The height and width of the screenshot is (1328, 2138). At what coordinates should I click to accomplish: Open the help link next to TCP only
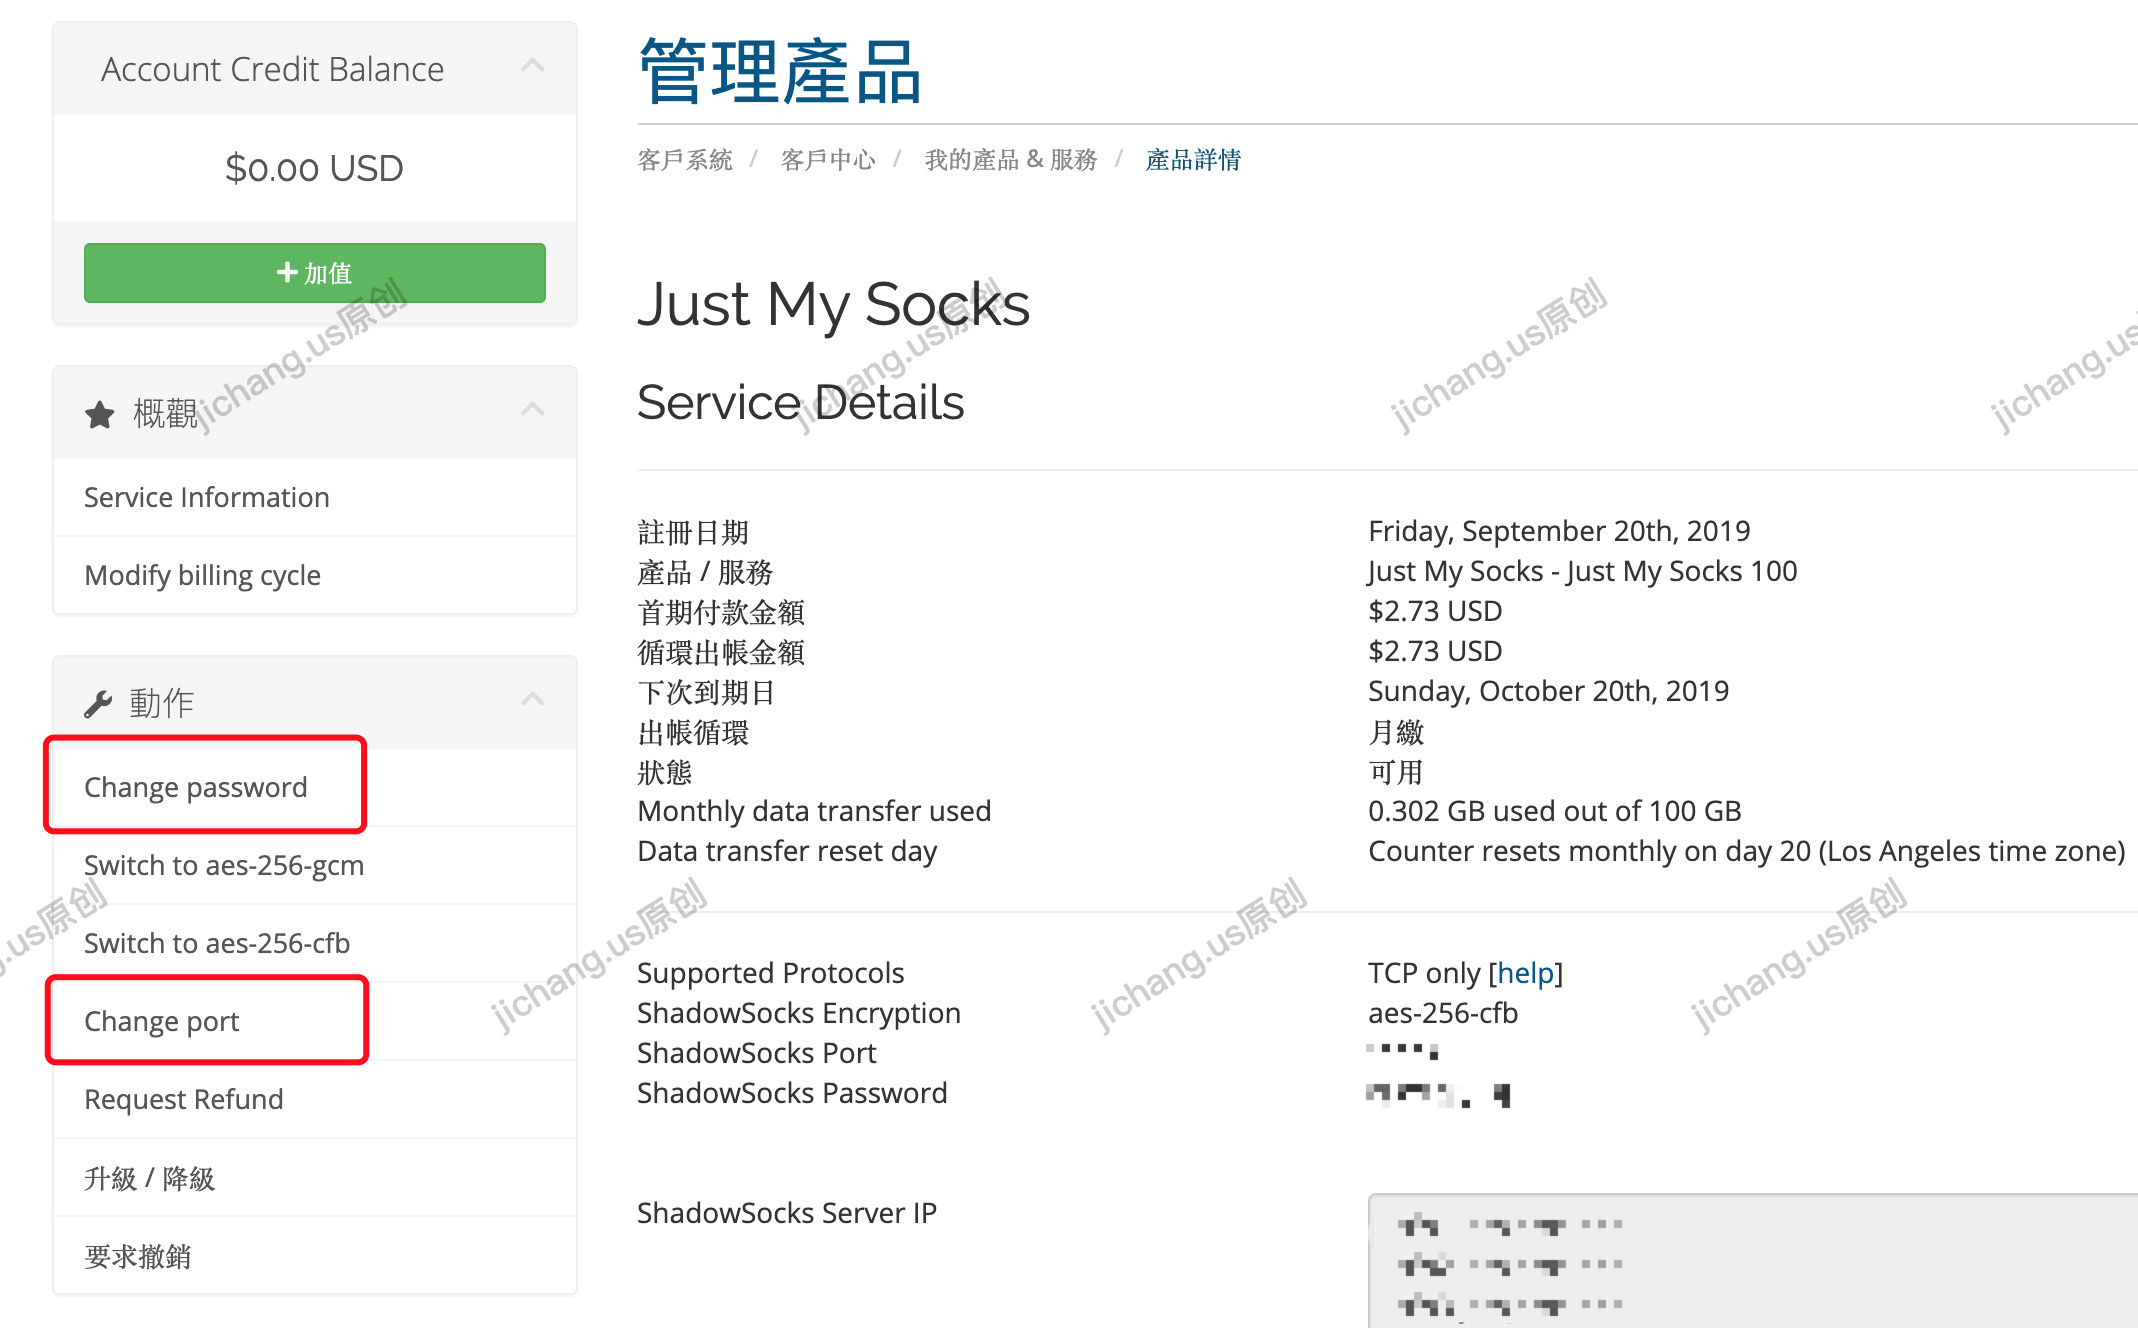click(x=1525, y=973)
